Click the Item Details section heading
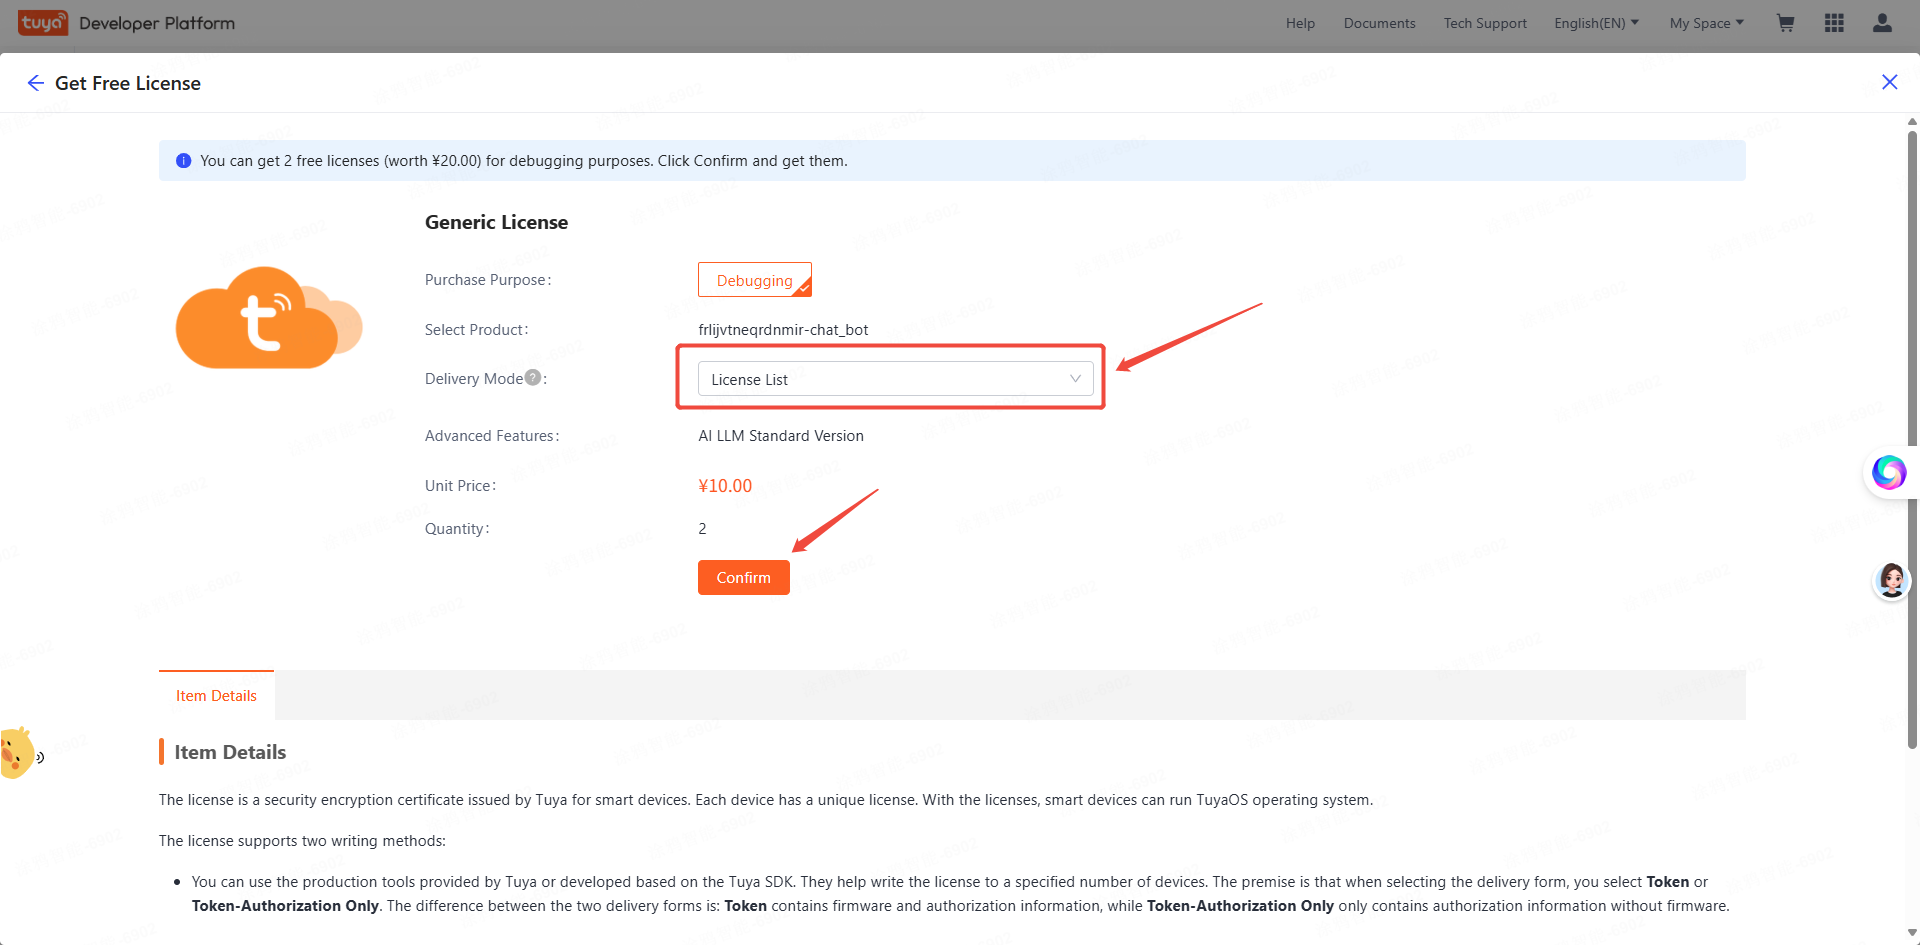Image resolution: width=1920 pixels, height=945 pixels. coord(230,752)
